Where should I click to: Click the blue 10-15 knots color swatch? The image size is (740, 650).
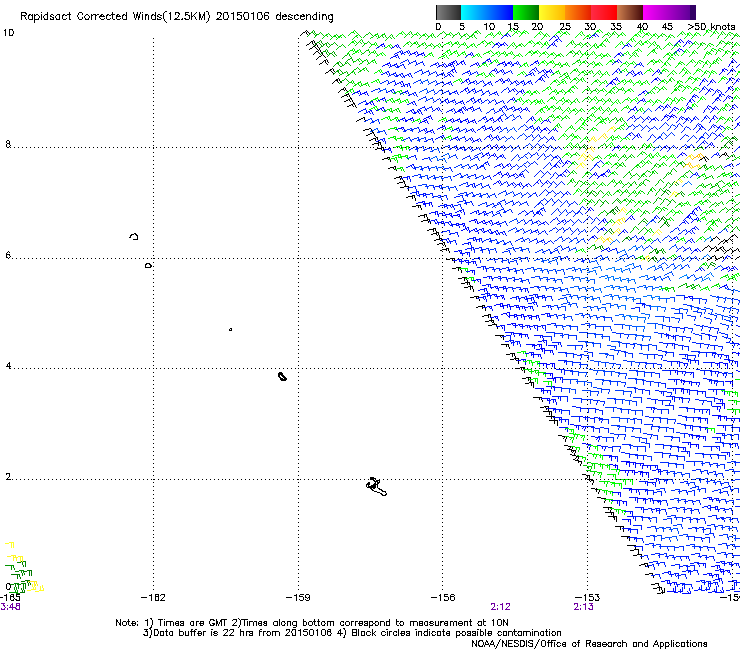coord(500,12)
